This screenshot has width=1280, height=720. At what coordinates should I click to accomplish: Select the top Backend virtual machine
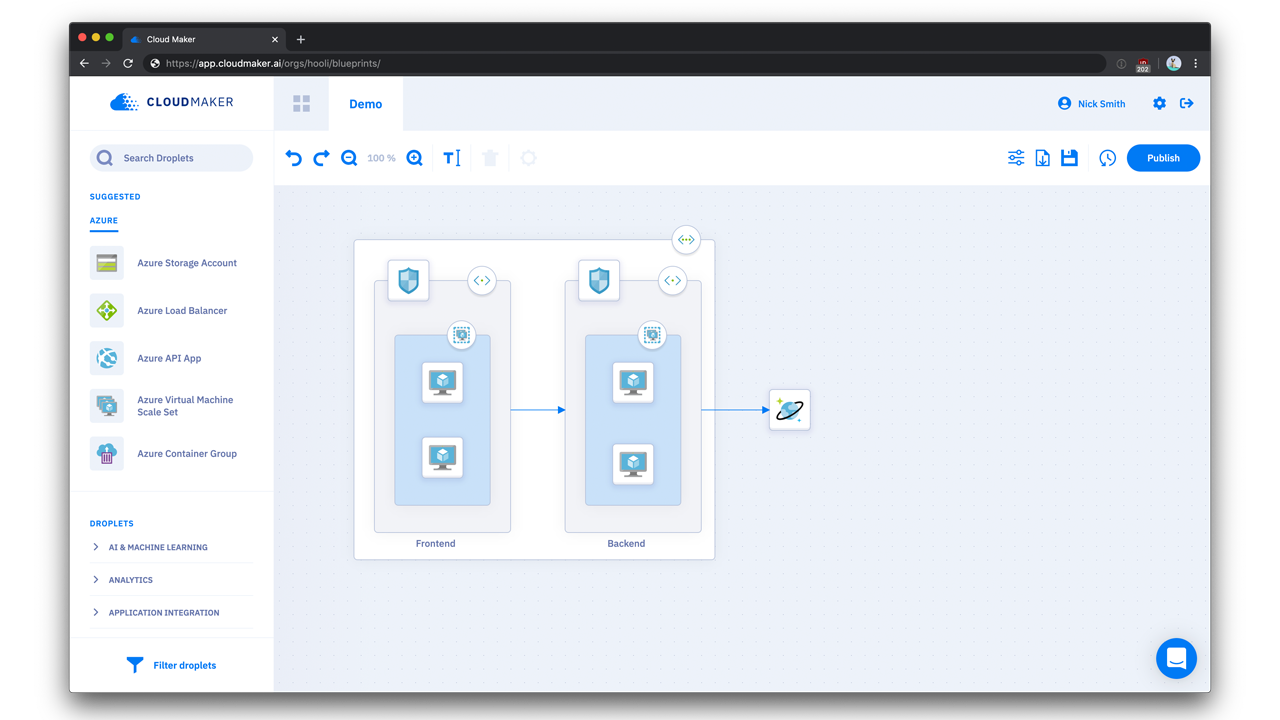coord(633,382)
